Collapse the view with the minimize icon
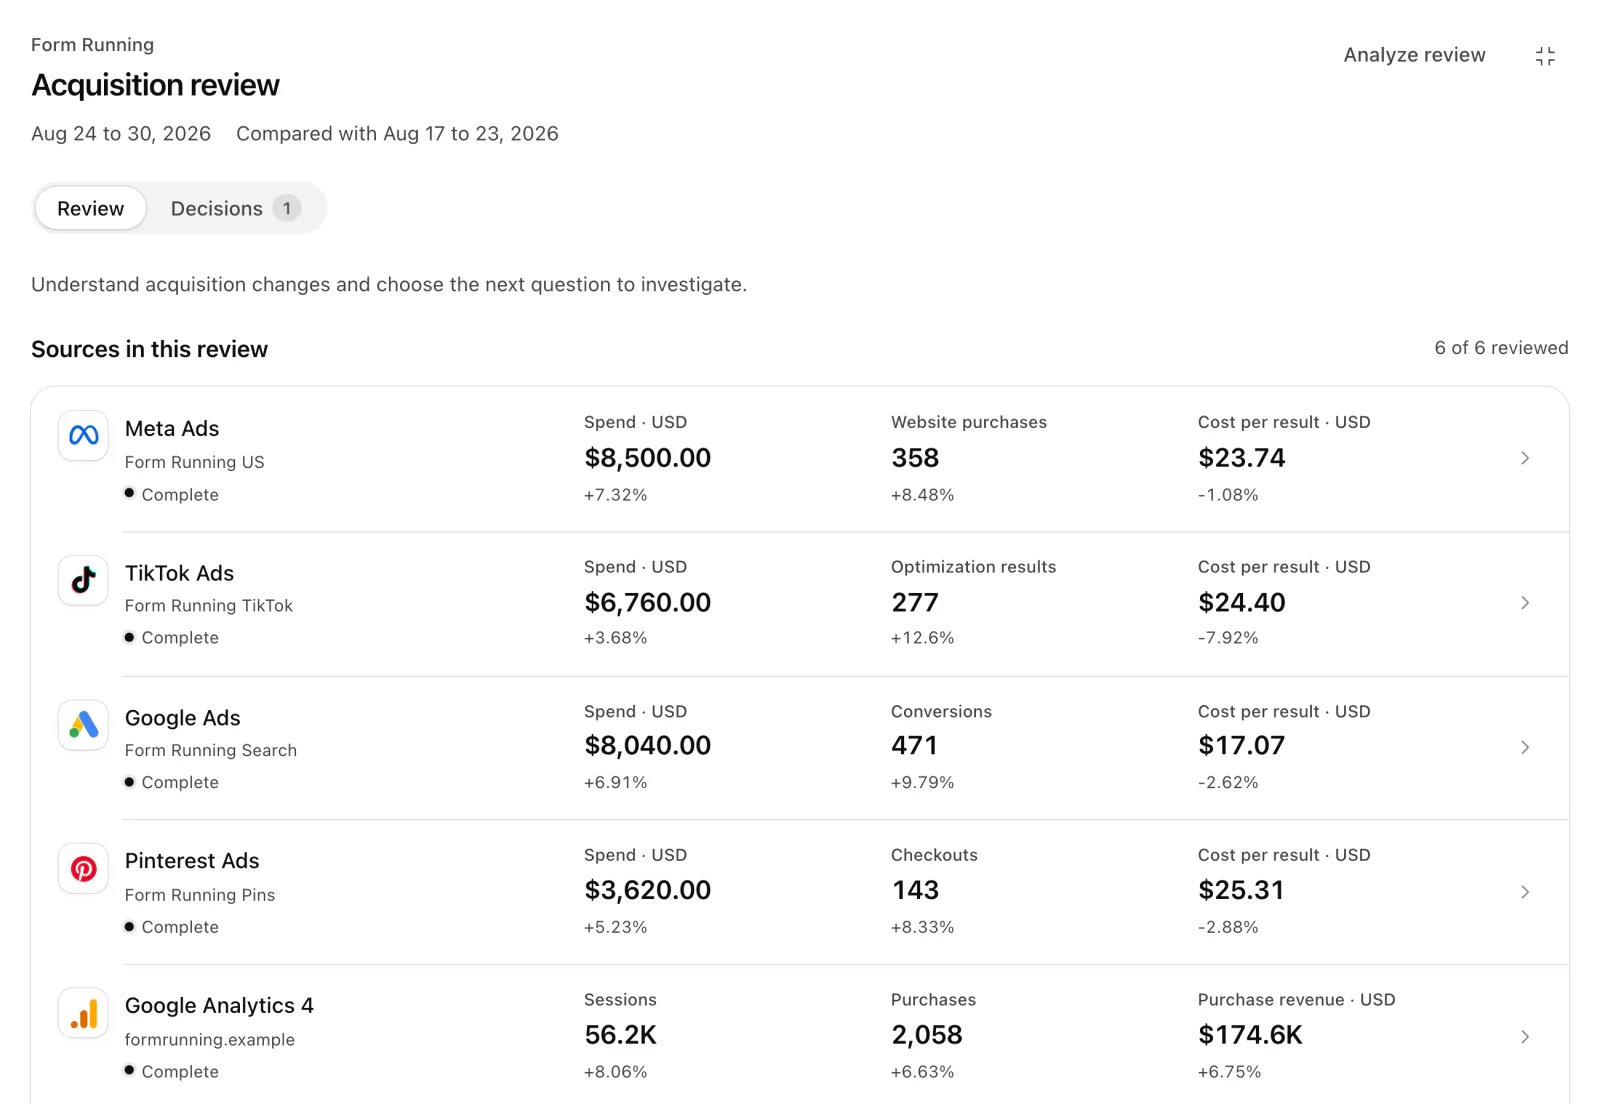 coord(1545,56)
